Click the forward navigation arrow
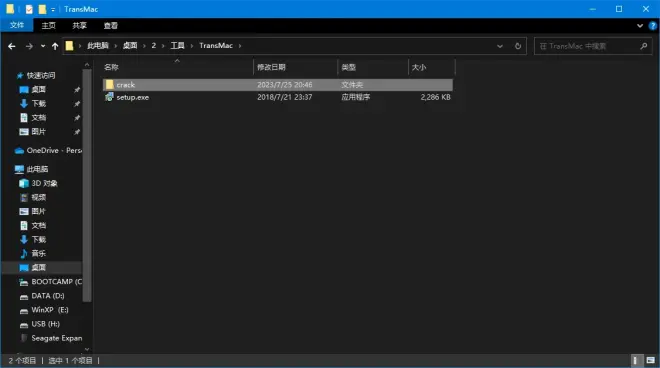Screen dimensions: 660x368 [x=29, y=46]
